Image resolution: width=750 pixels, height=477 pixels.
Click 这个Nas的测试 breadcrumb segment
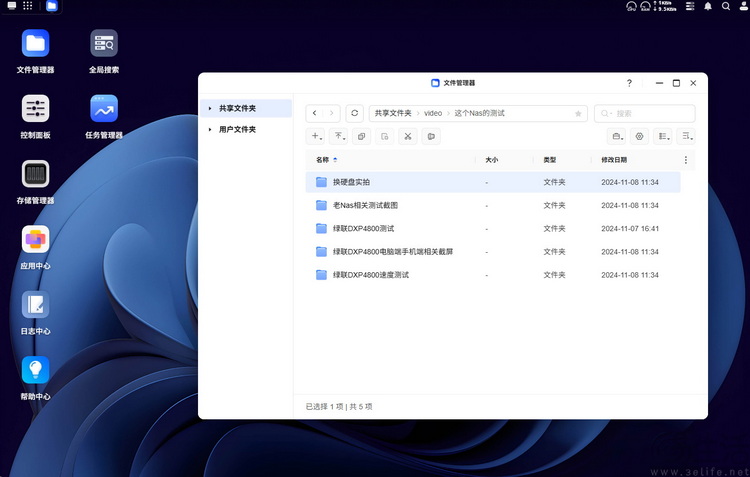[x=479, y=113]
